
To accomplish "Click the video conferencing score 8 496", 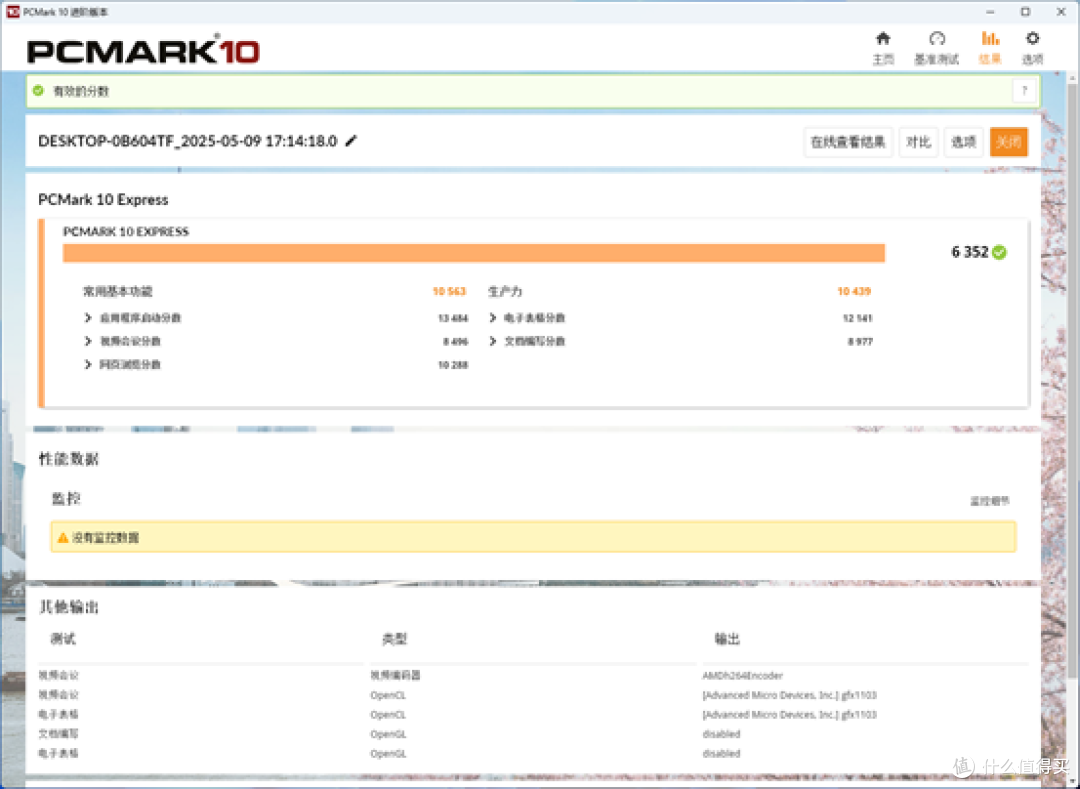I will [x=455, y=341].
